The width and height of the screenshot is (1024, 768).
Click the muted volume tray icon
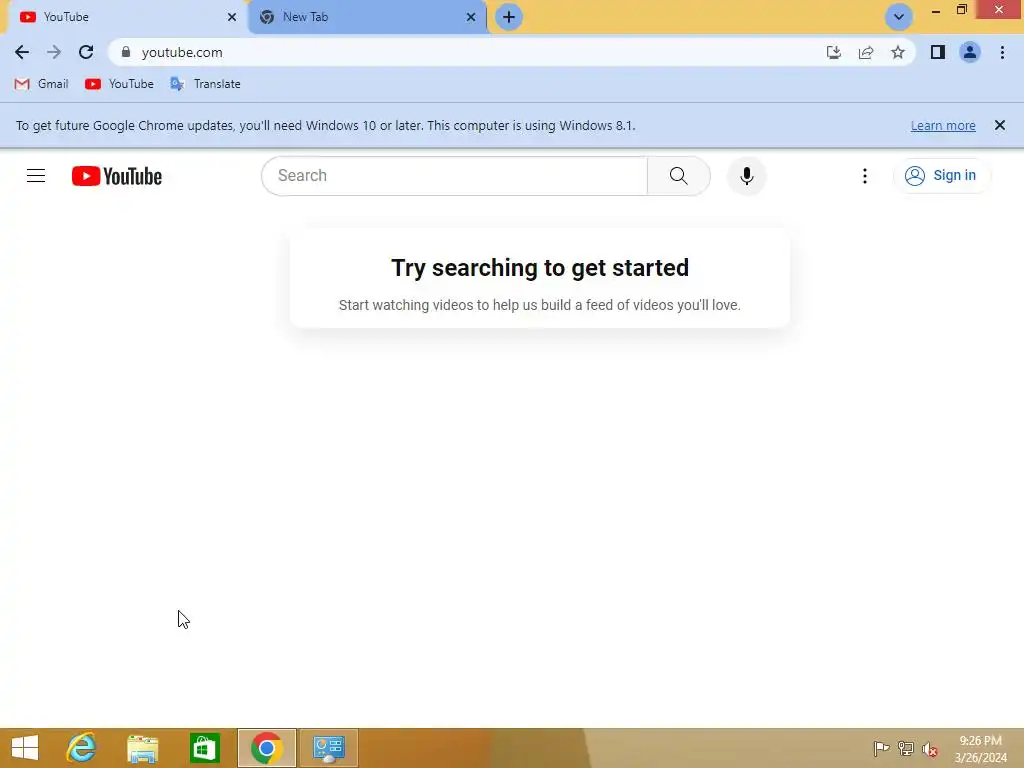coord(930,749)
